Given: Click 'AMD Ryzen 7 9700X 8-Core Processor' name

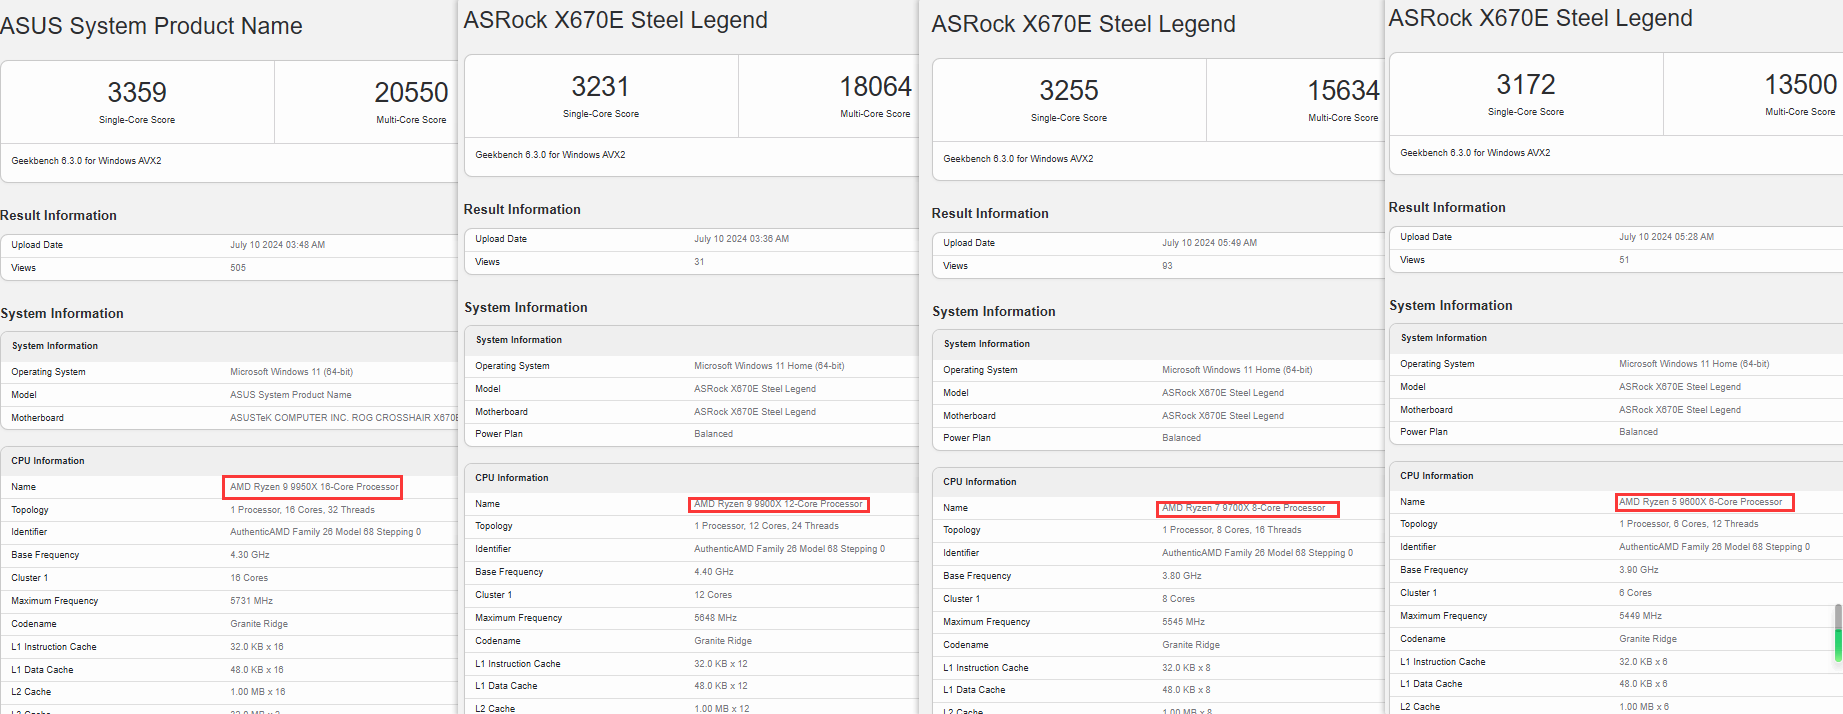Looking at the screenshot, I should [x=1243, y=508].
